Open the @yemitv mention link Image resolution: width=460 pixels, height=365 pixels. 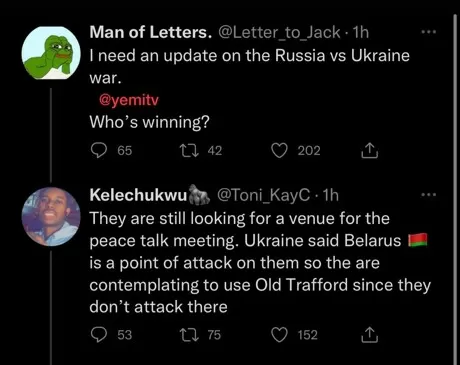pyautogui.click(x=129, y=100)
